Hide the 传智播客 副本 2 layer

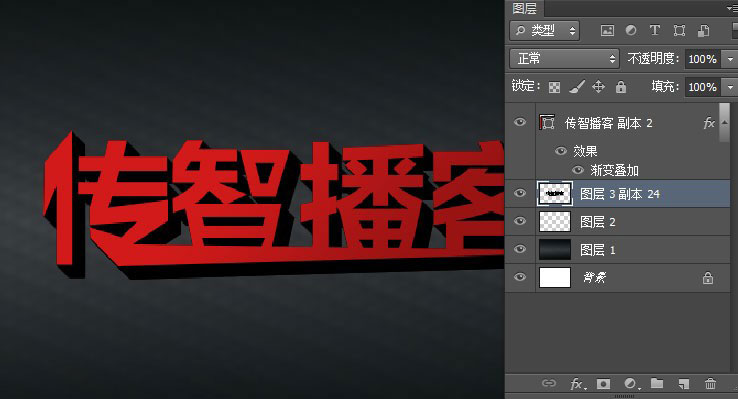tap(520, 122)
